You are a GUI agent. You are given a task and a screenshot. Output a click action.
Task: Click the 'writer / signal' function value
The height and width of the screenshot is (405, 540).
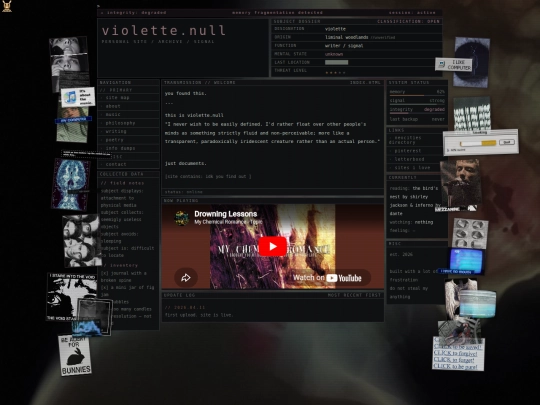344,45
